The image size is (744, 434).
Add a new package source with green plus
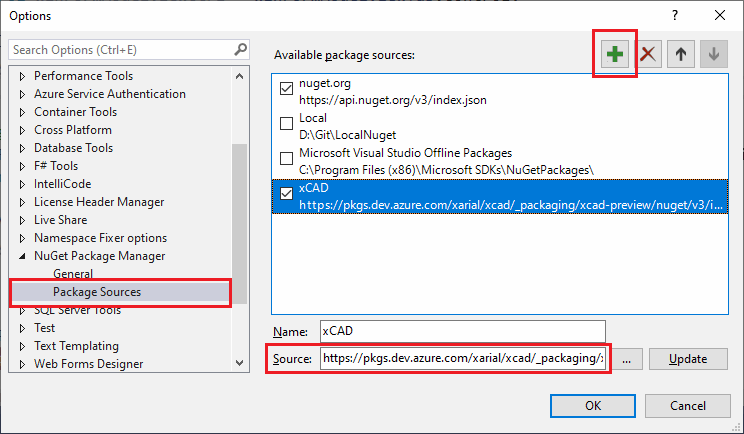pyautogui.click(x=614, y=54)
